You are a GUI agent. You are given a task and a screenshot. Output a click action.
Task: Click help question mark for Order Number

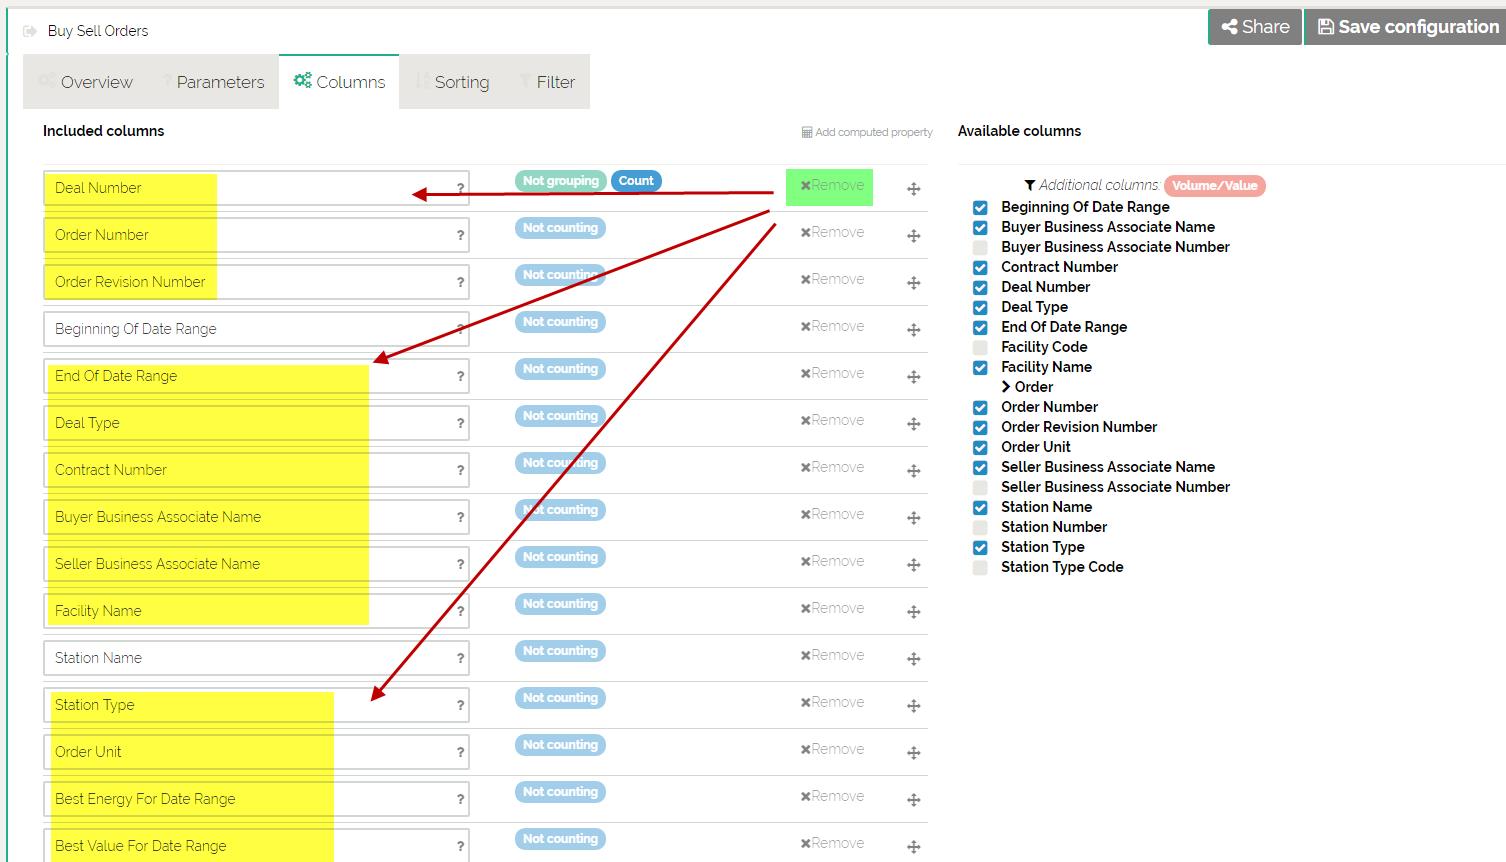460,236
